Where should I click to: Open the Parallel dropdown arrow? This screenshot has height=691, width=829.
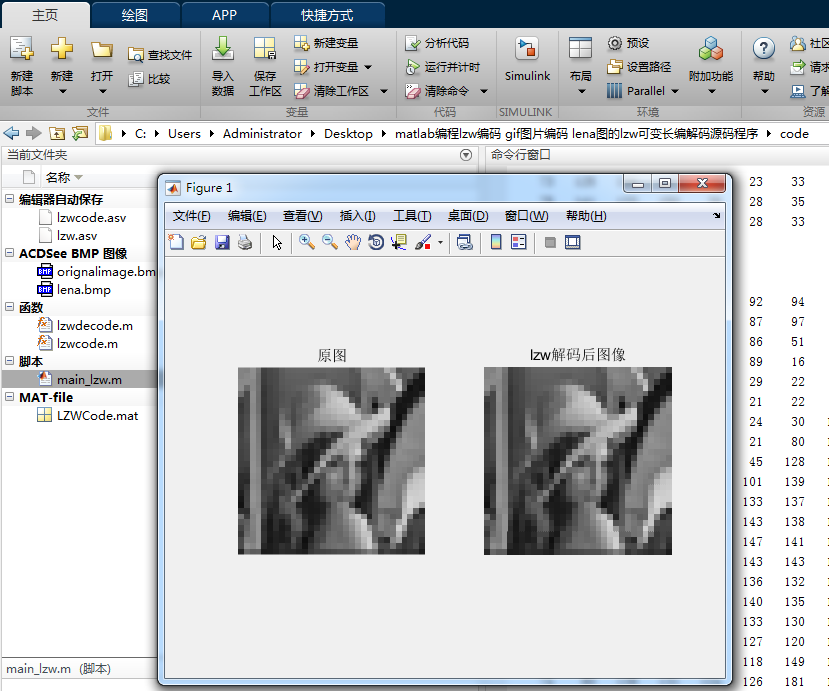[675, 91]
